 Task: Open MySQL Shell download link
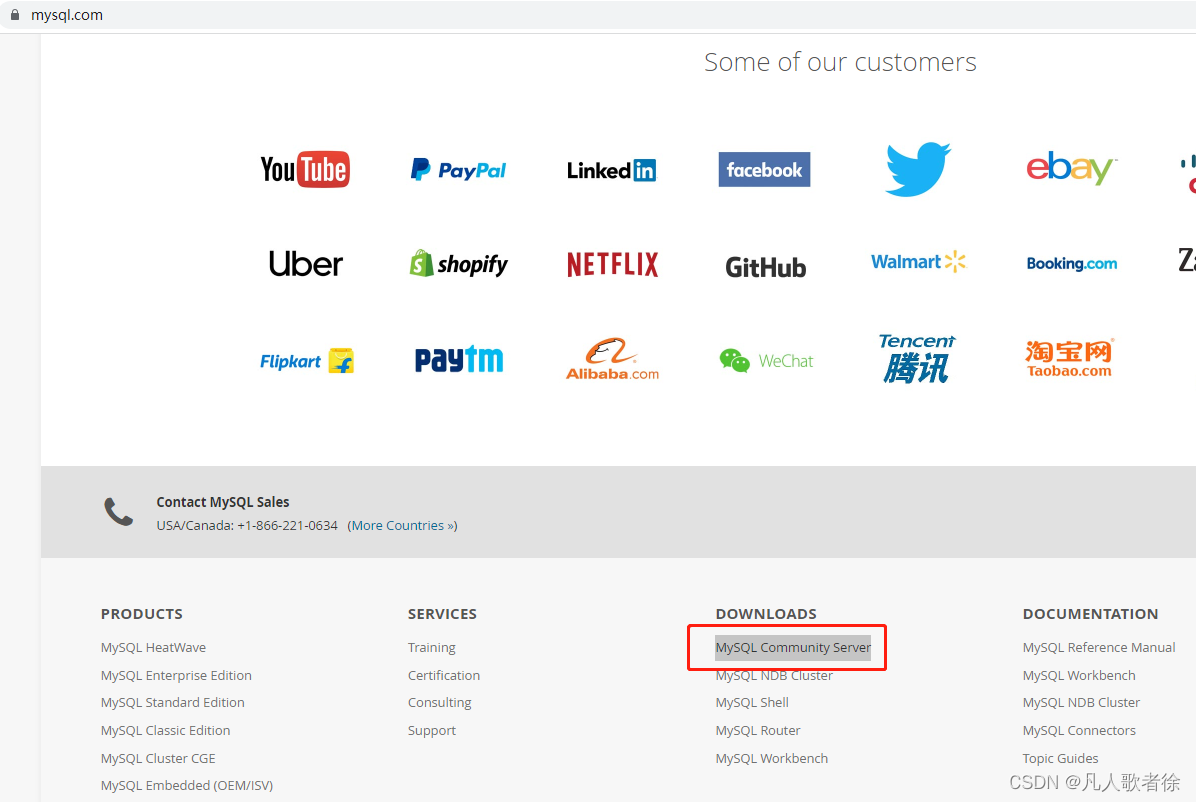(x=752, y=702)
